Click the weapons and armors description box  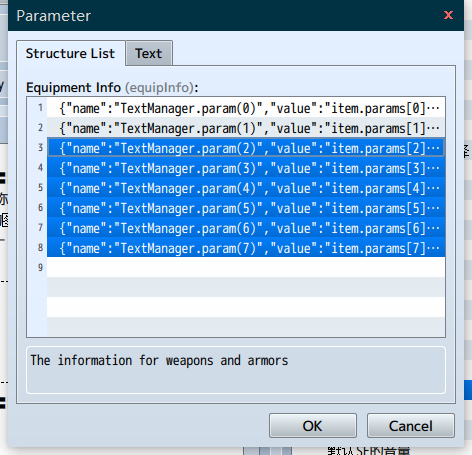(236, 370)
